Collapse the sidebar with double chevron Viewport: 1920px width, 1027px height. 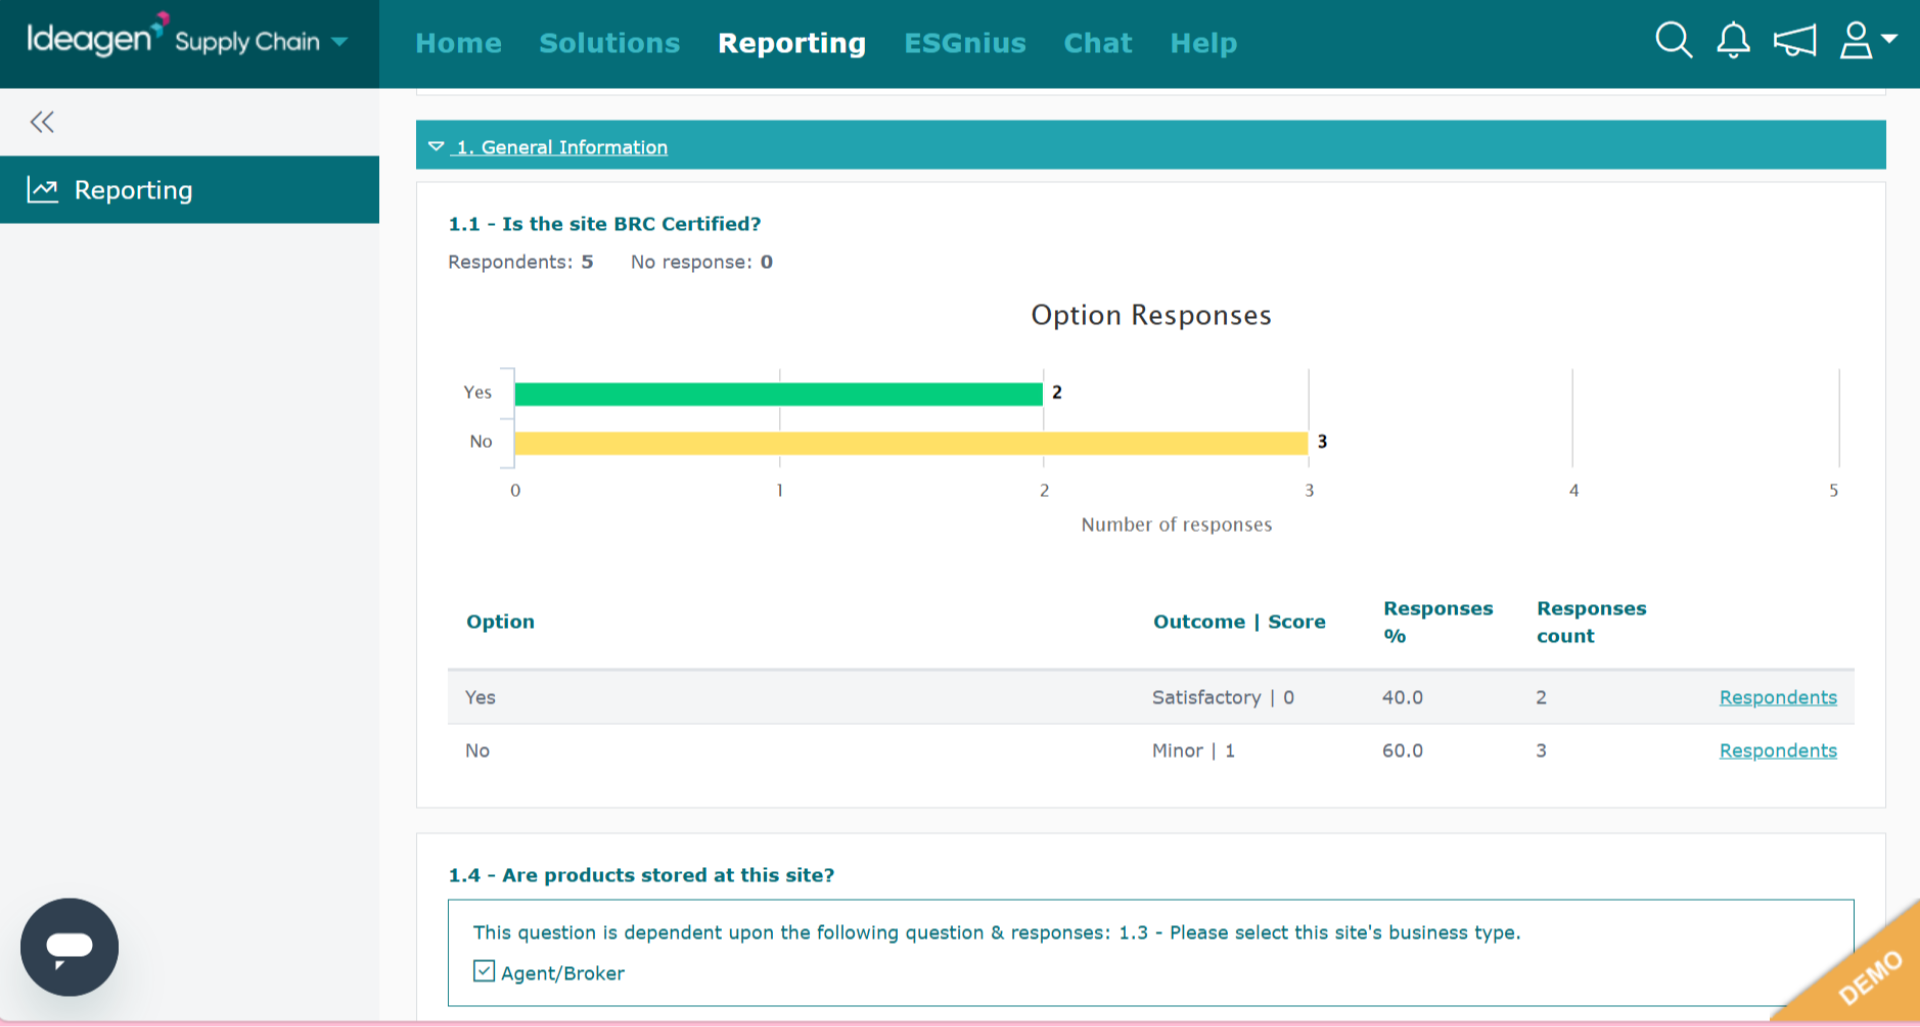coord(42,122)
